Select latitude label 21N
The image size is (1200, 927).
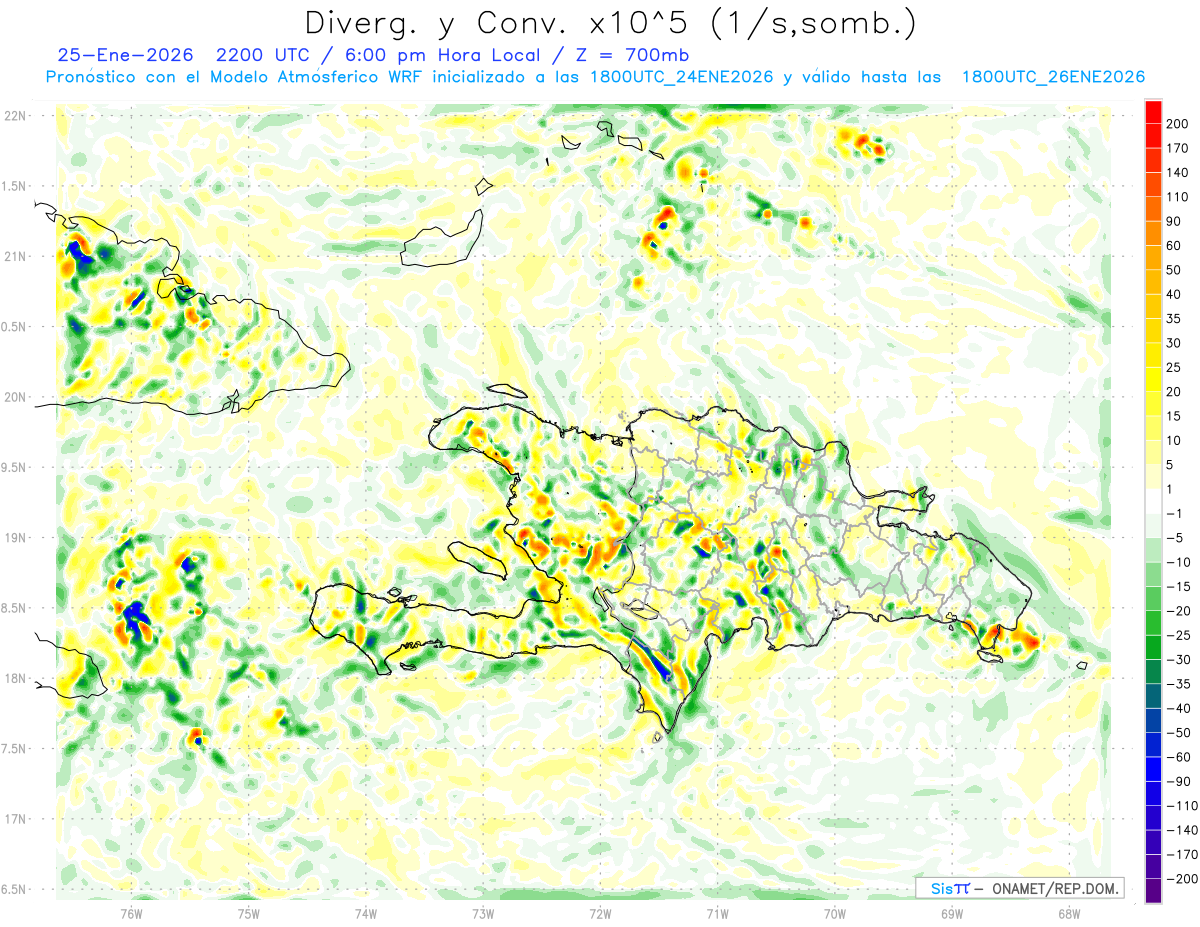click(15, 256)
